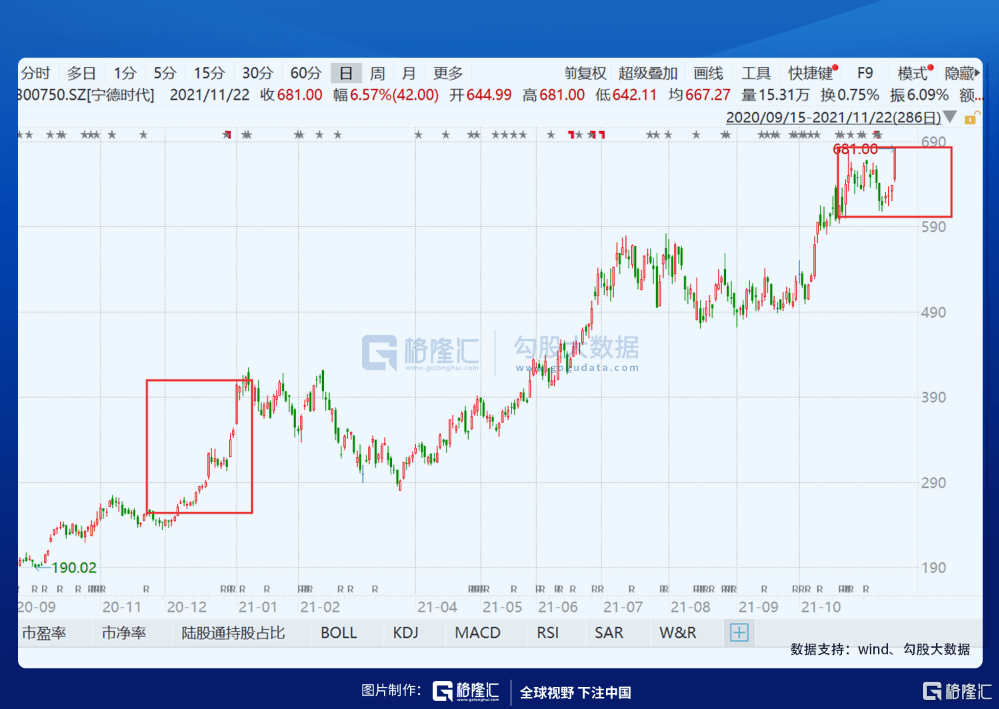The image size is (999, 709).
Task: Click the 均667.27 average price value
Action: pos(699,95)
